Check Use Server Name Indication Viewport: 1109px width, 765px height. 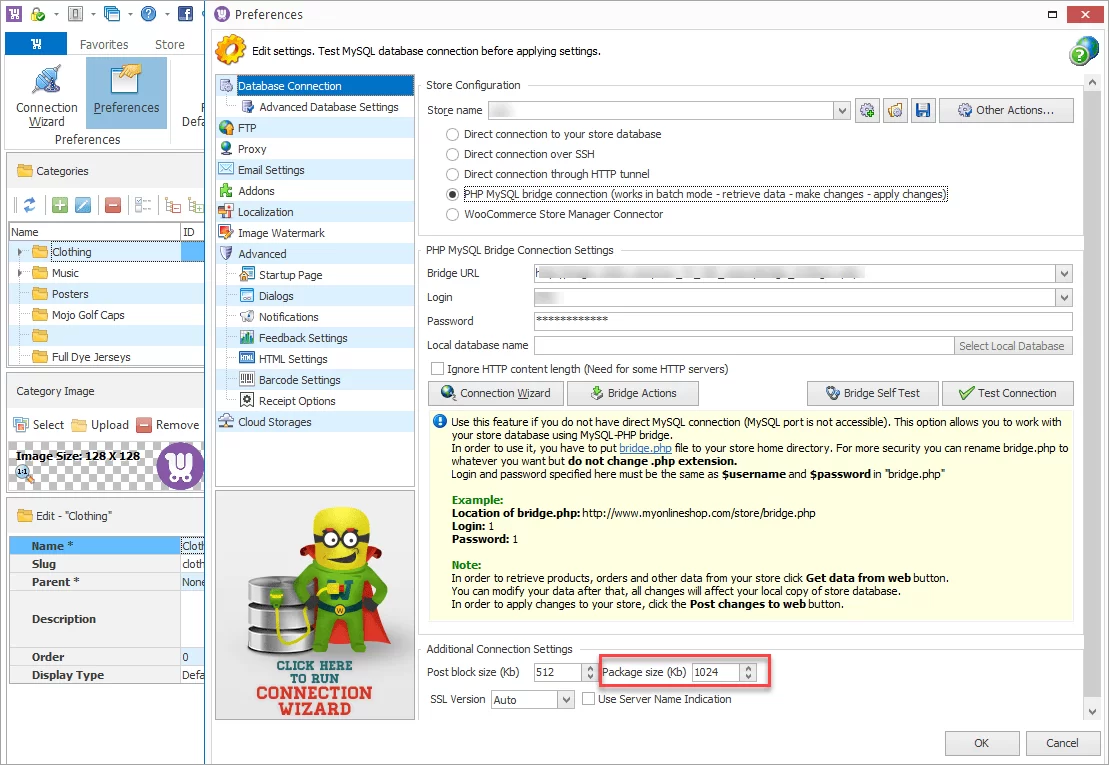[589, 699]
